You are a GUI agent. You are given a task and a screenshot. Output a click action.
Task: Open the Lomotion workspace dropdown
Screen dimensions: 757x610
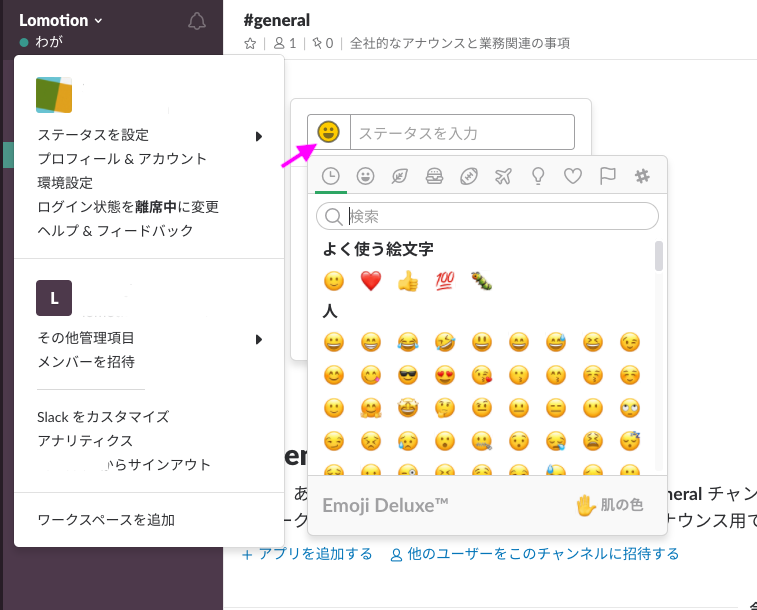pyautogui.click(x=61, y=20)
